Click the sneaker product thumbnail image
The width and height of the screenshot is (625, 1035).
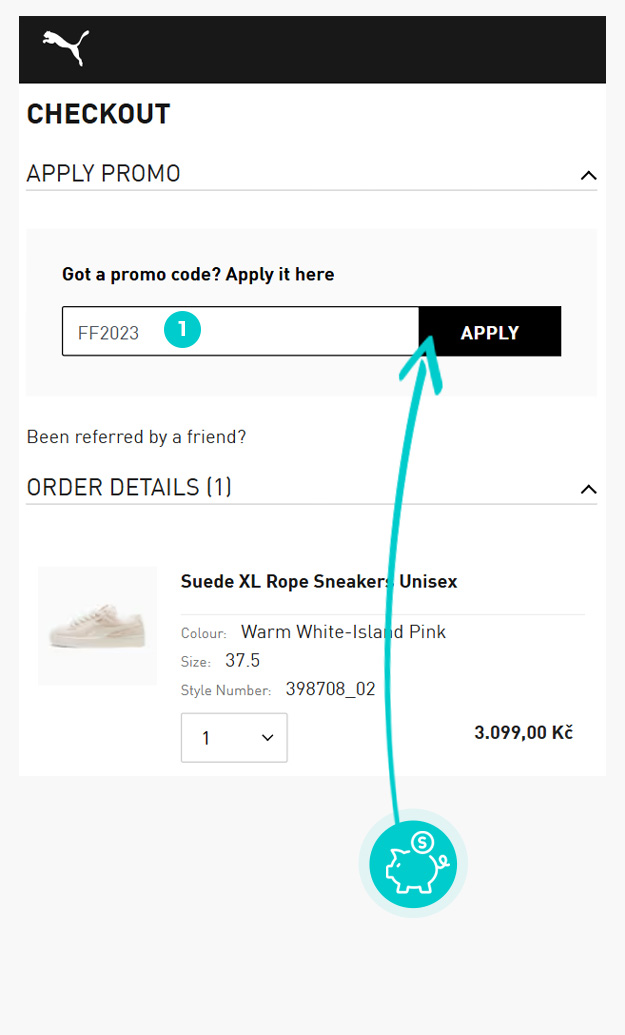click(x=97, y=626)
